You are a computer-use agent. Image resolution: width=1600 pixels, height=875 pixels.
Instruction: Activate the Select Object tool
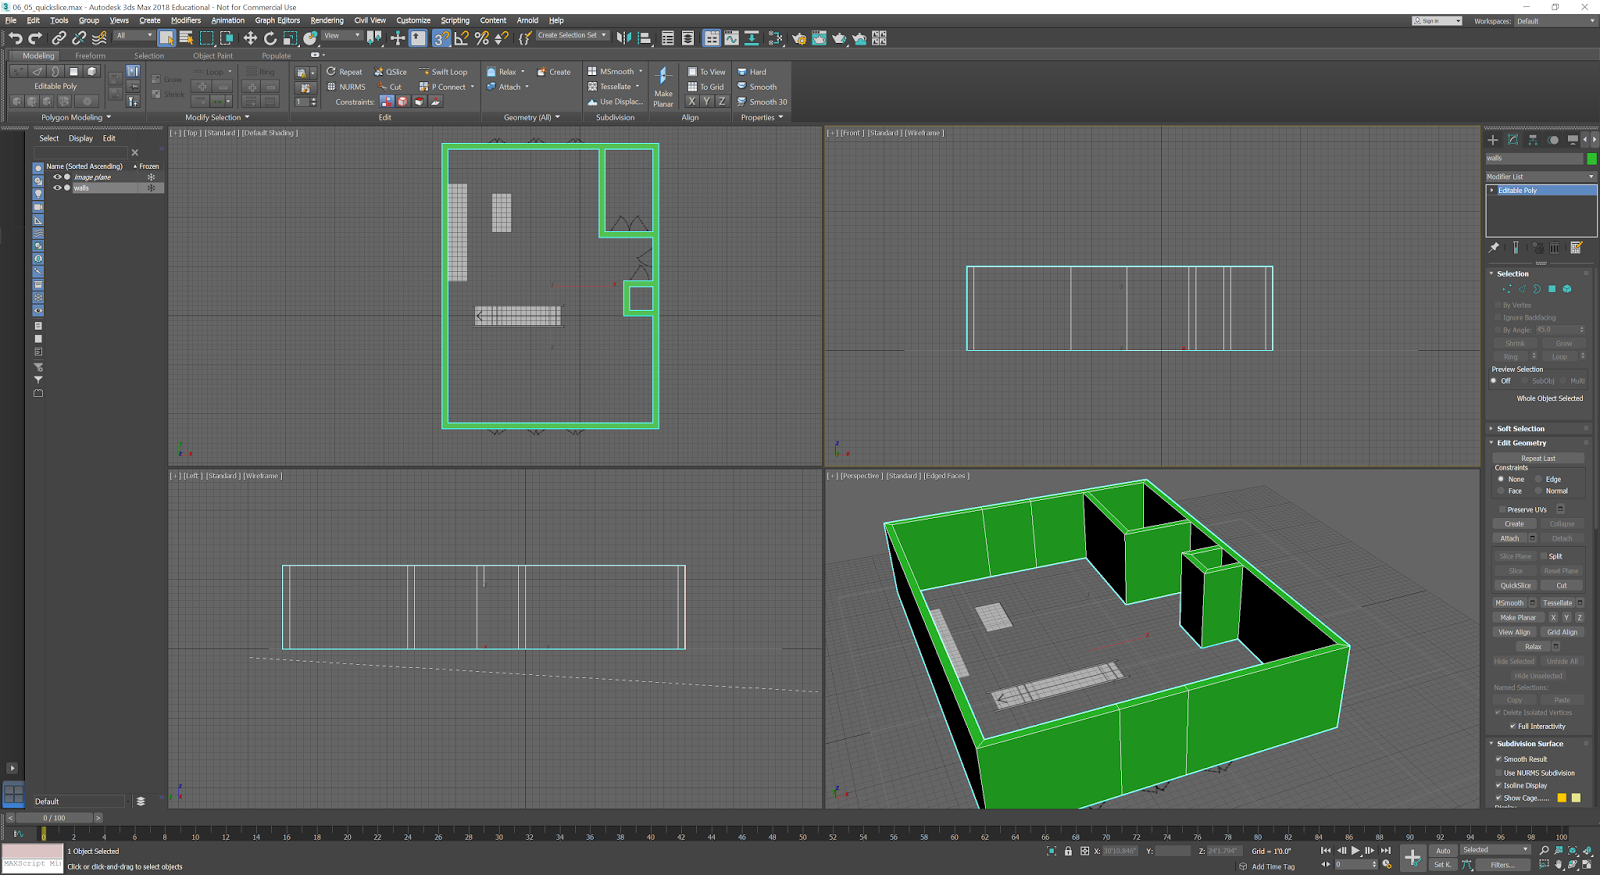click(x=166, y=38)
